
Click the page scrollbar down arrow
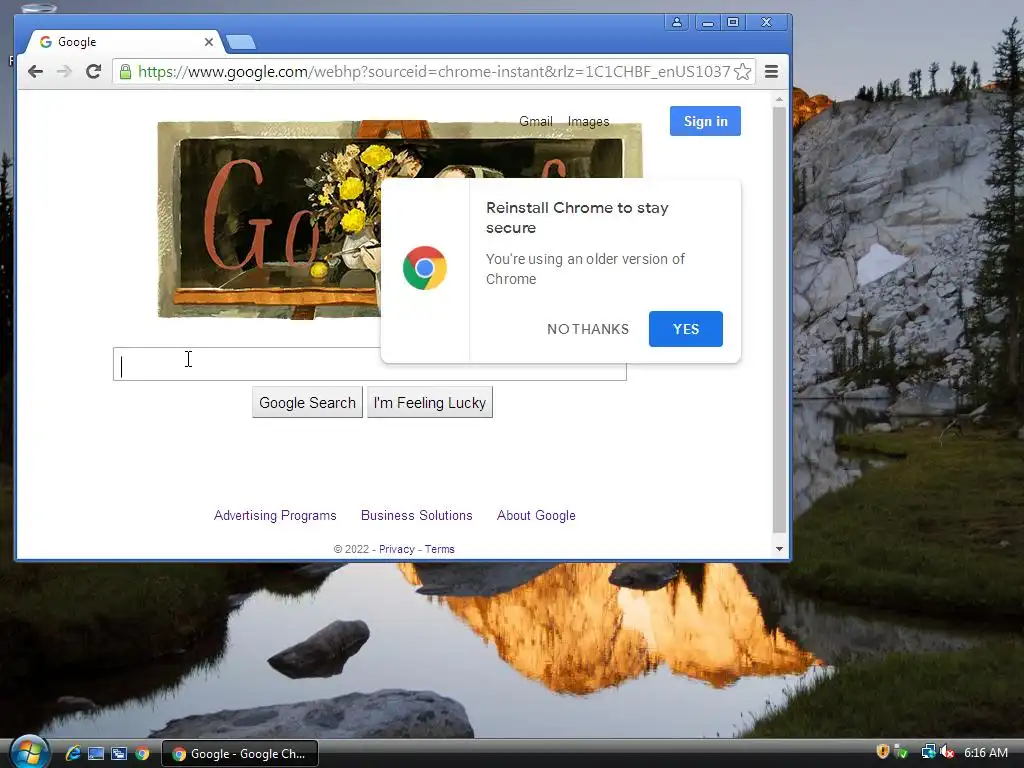pyautogui.click(x=779, y=549)
